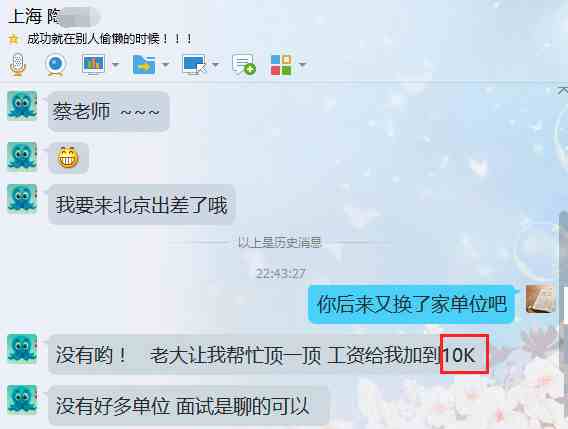The width and height of the screenshot is (568, 429).
Task: Click the scroll up arrow of the chat area
Action: click(563, 90)
